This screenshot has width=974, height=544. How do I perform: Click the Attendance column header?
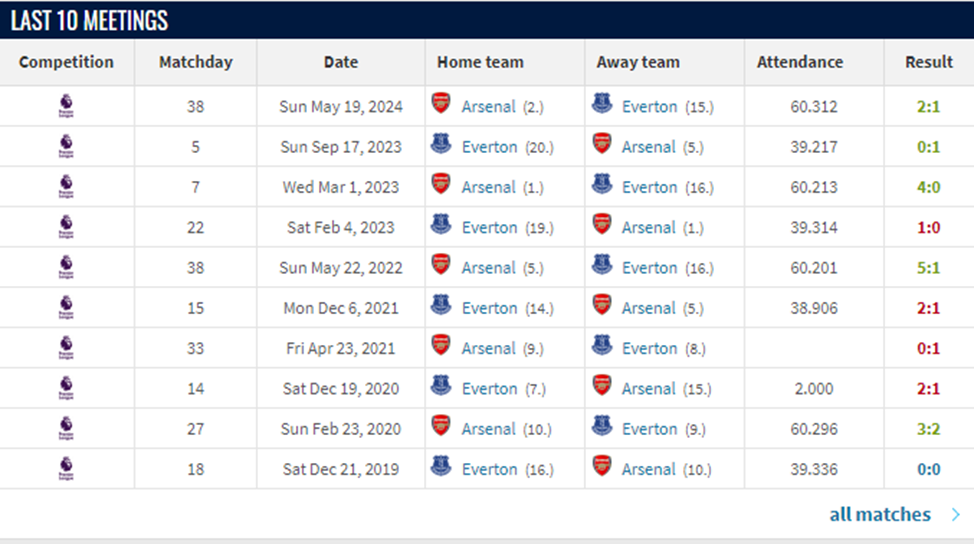coord(799,62)
